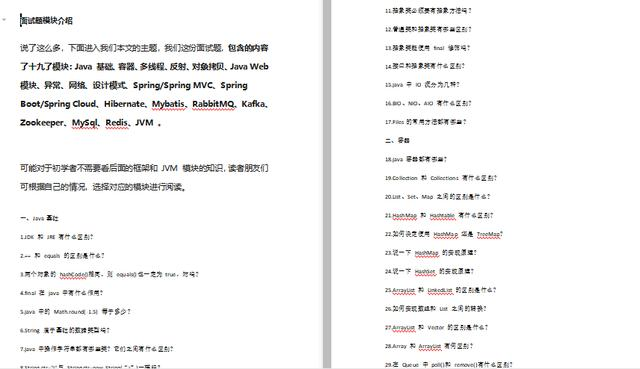Click the bold text Spring/Spring MVC
This screenshot has height=369, width=640.
point(173,85)
